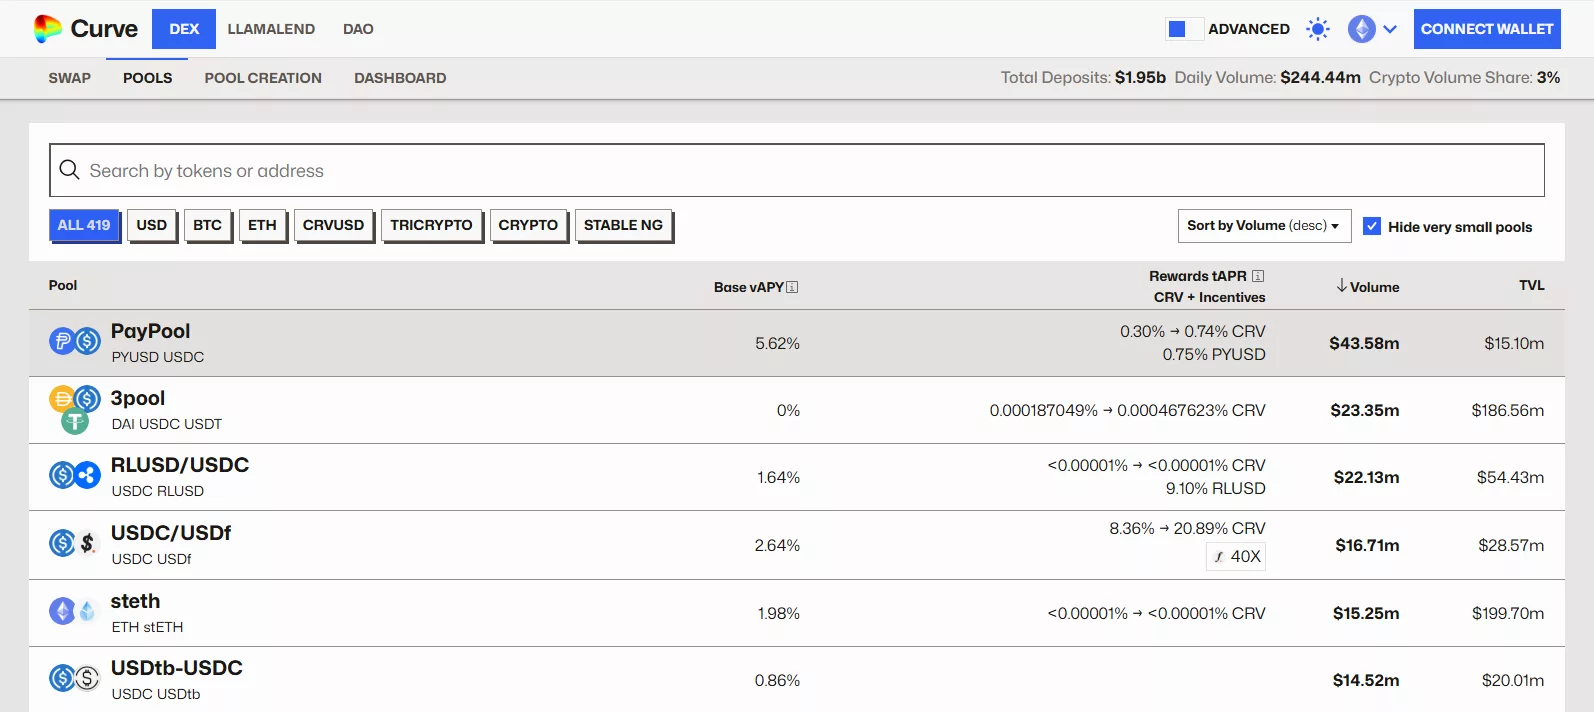The width and height of the screenshot is (1594, 712).
Task: Open the Sort by Volume dropdown
Action: tap(1264, 226)
